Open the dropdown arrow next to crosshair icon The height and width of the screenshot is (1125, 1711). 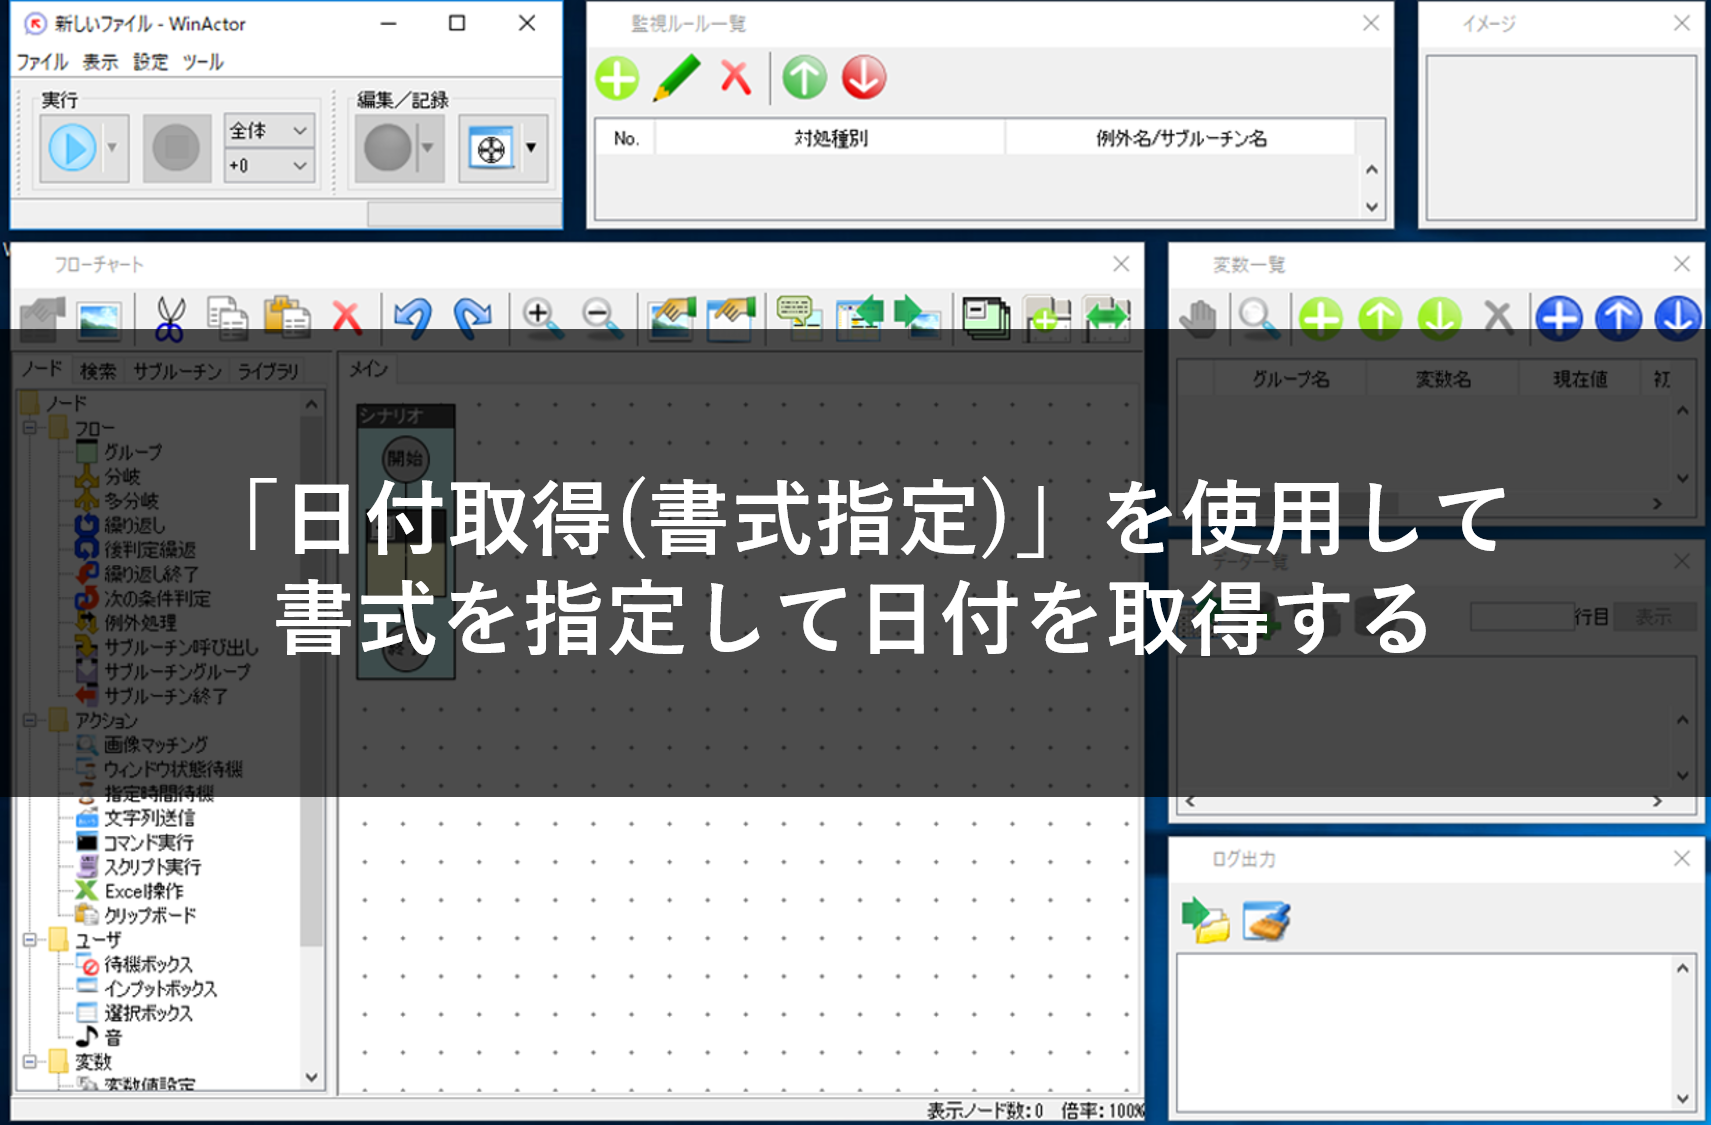point(531,148)
